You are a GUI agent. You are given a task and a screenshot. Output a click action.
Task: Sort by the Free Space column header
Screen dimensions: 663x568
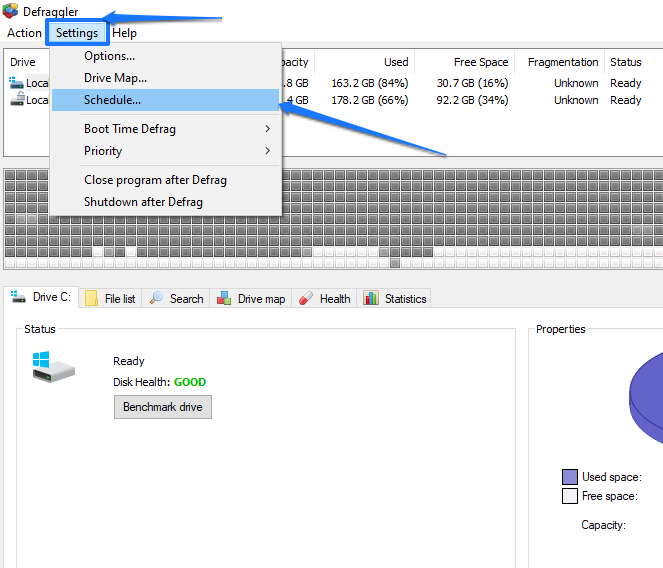(x=481, y=62)
